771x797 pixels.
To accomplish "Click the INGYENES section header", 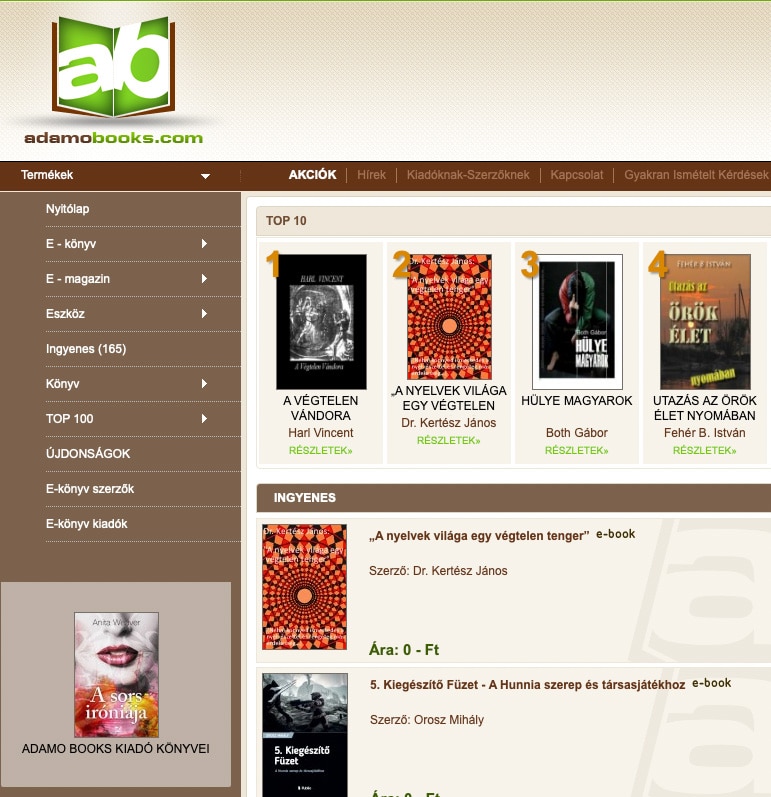I will (x=513, y=498).
